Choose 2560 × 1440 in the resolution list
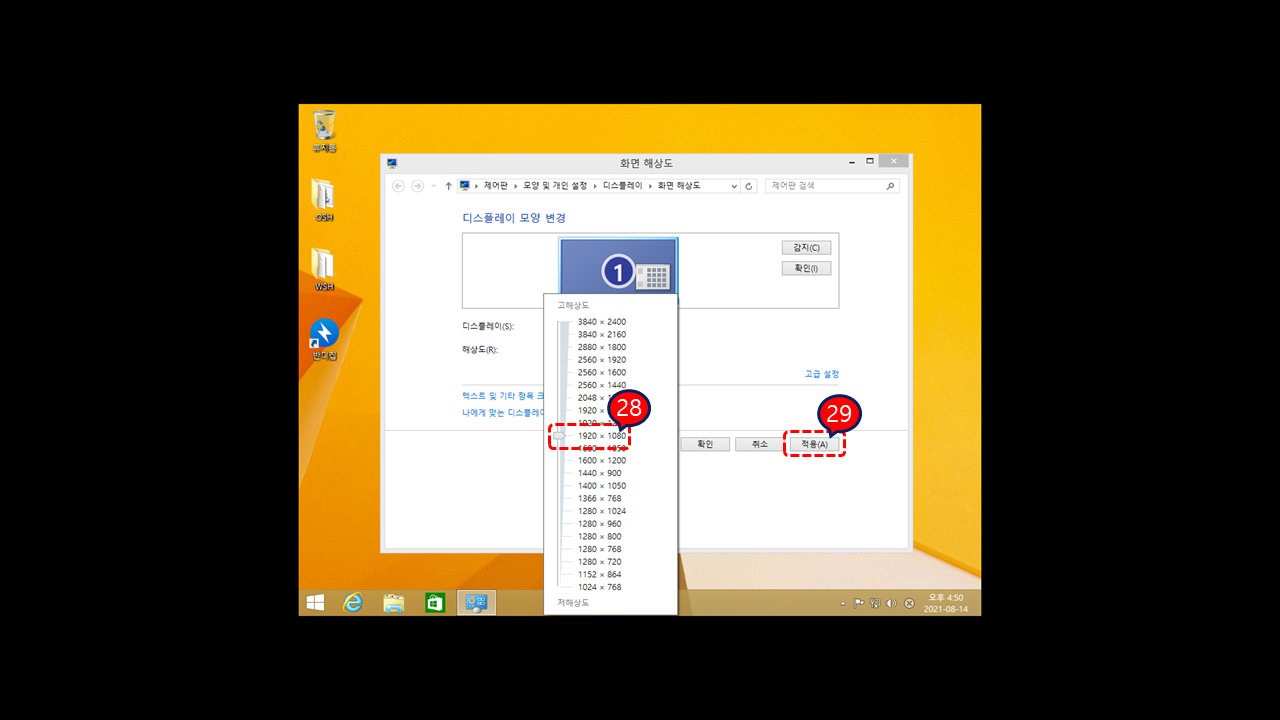1280x720 pixels. click(602, 385)
